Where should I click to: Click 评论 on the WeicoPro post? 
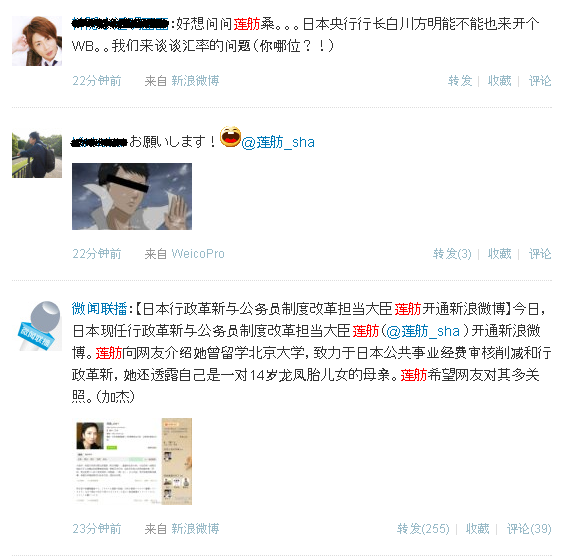click(x=540, y=254)
